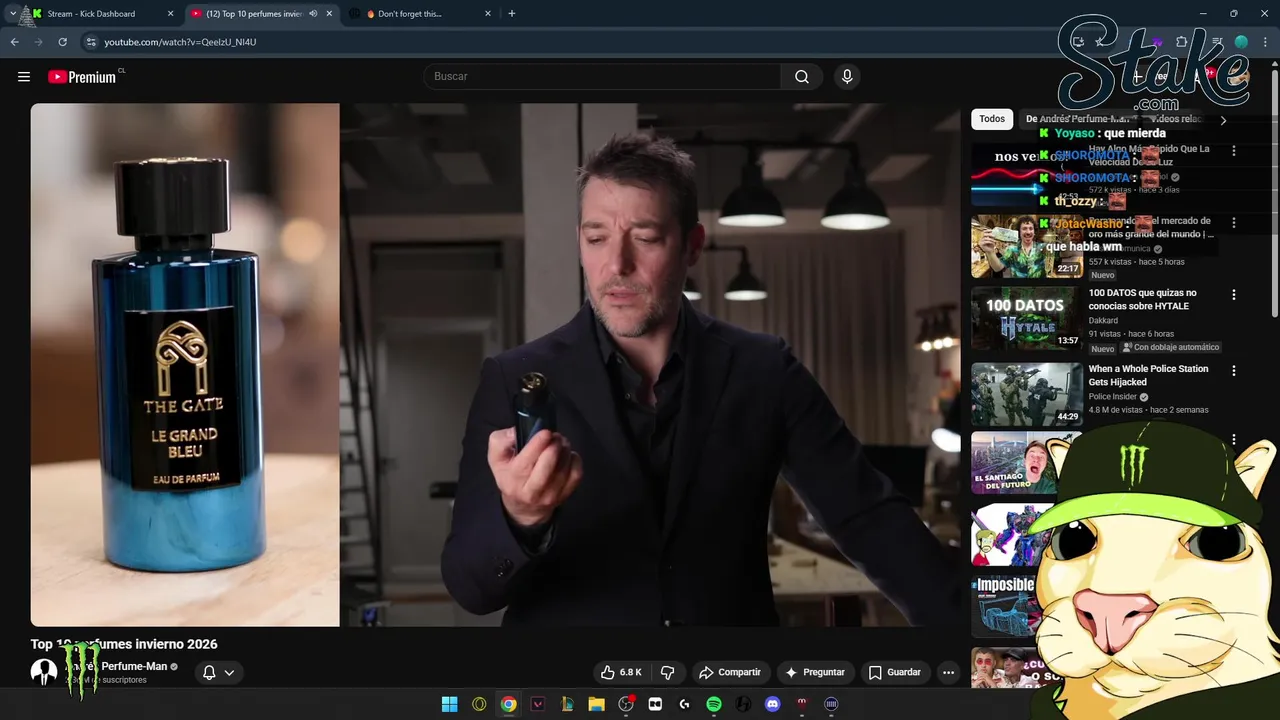Viewport: 1280px width, 720px height.
Task: Start voice search with the microphone
Action: pyautogui.click(x=847, y=77)
